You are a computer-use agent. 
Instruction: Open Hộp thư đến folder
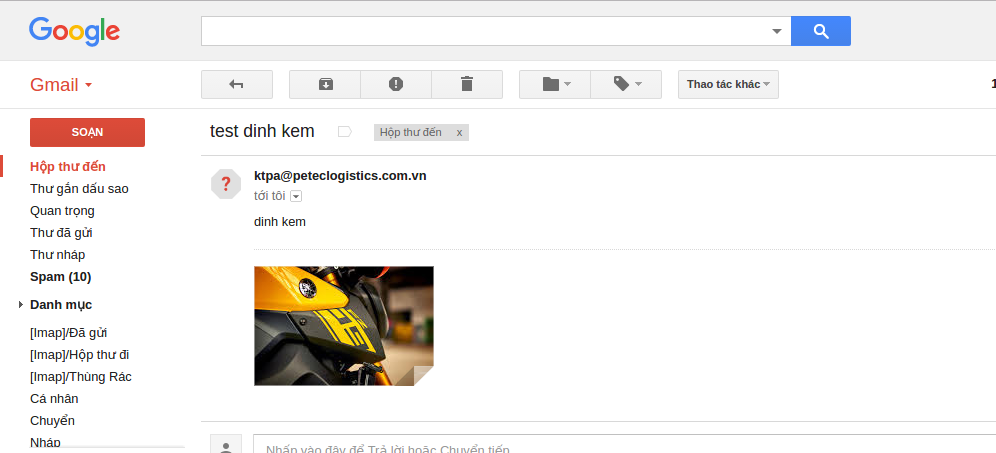coord(68,166)
